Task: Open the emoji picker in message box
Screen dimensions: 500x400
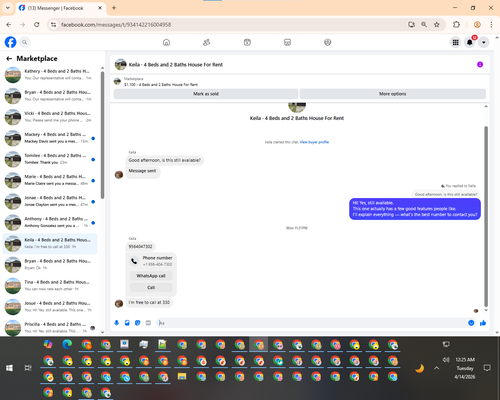Action: click(x=471, y=323)
